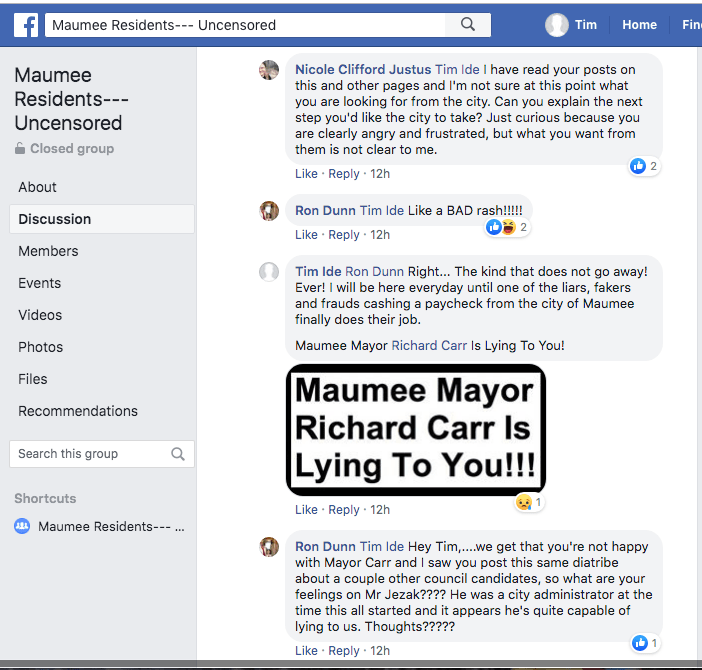This screenshot has width=702, height=670.
Task: Go to the group's Photos section
Action: click(x=41, y=347)
